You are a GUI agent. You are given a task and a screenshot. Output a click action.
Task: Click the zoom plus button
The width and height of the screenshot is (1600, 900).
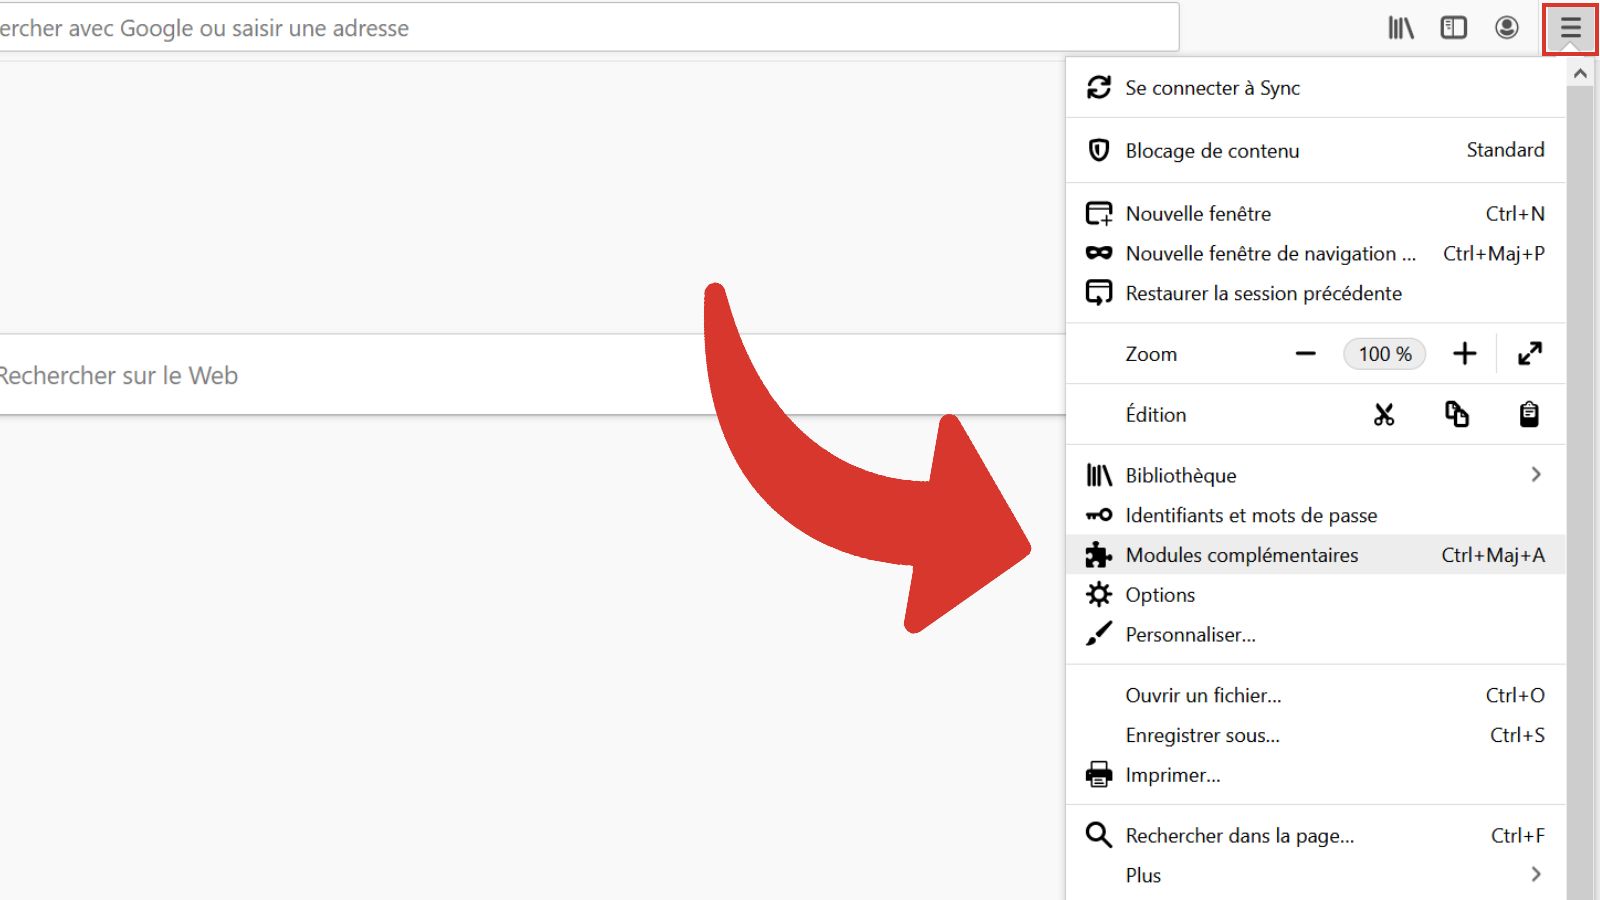[x=1464, y=353]
